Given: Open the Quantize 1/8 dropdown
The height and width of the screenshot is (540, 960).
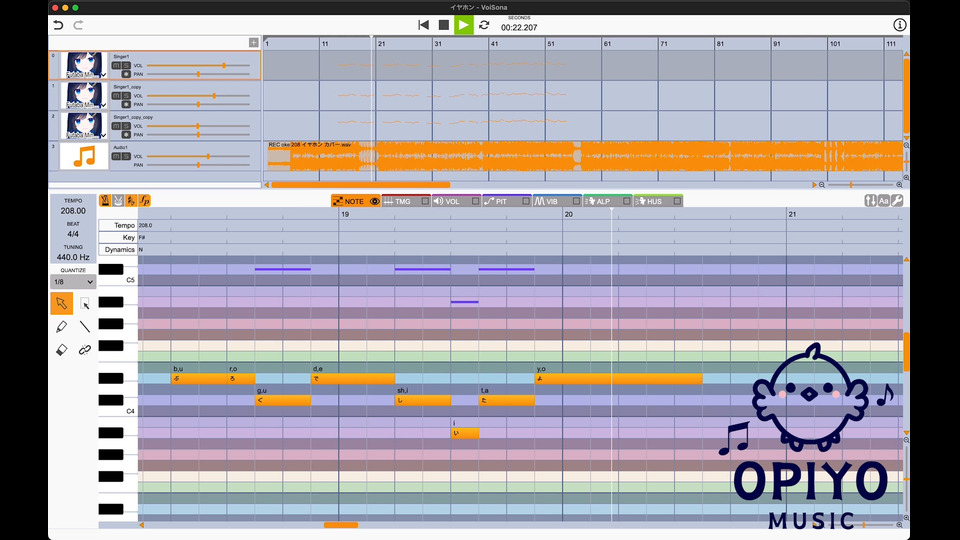Looking at the screenshot, I should (x=71, y=282).
